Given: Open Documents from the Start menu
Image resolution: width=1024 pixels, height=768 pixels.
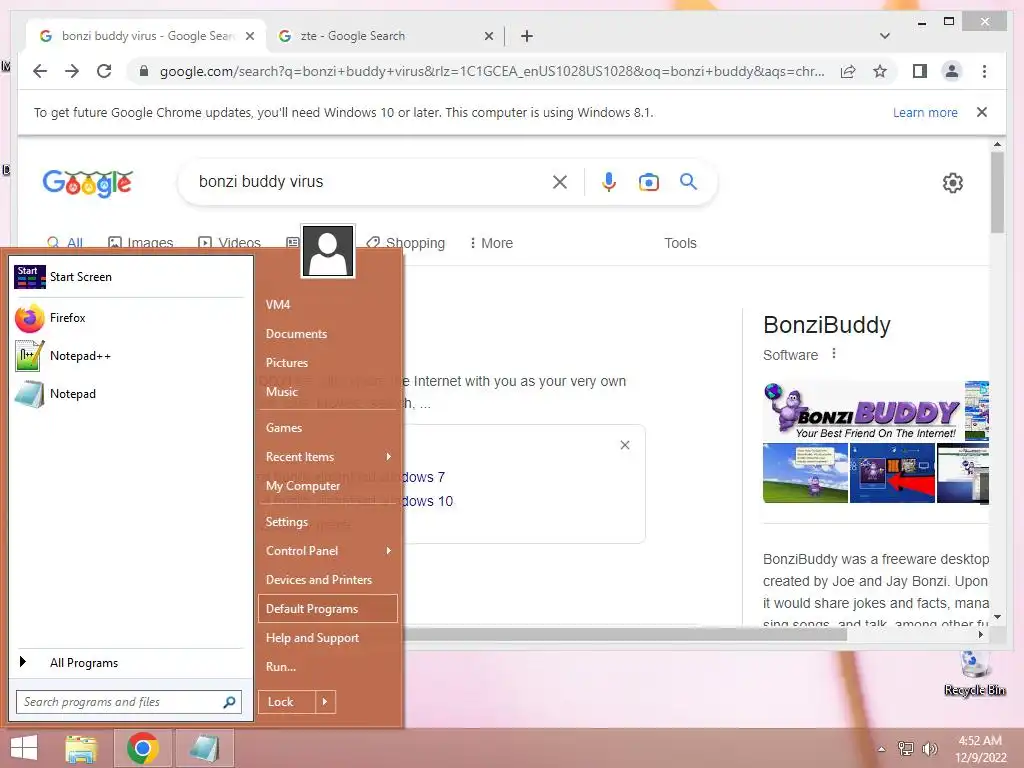Looking at the screenshot, I should click(x=328, y=334).
